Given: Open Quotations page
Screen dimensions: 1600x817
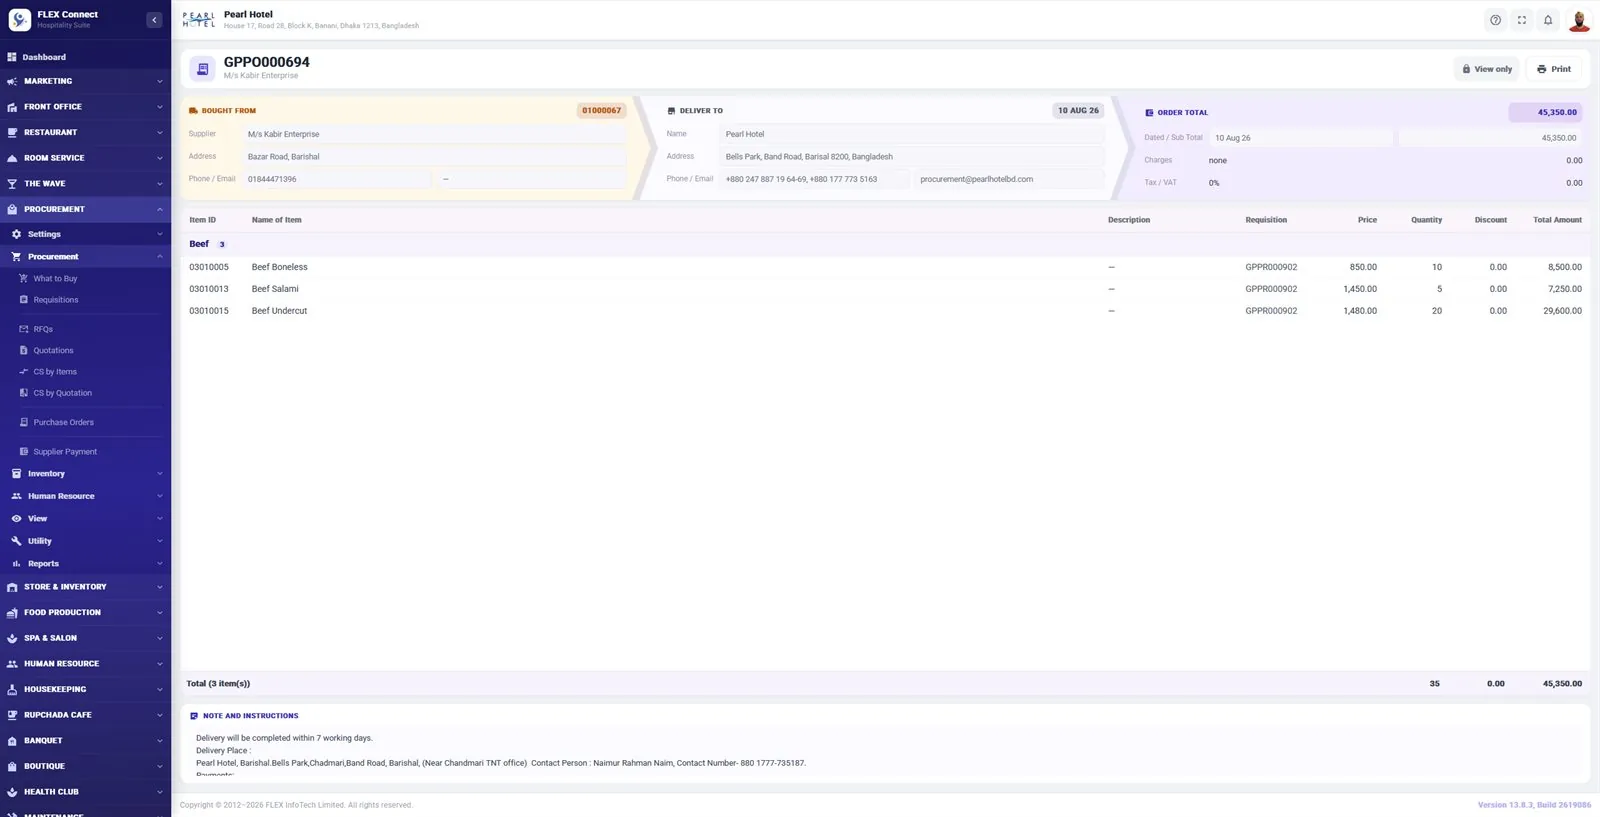Looking at the screenshot, I should 53,351.
